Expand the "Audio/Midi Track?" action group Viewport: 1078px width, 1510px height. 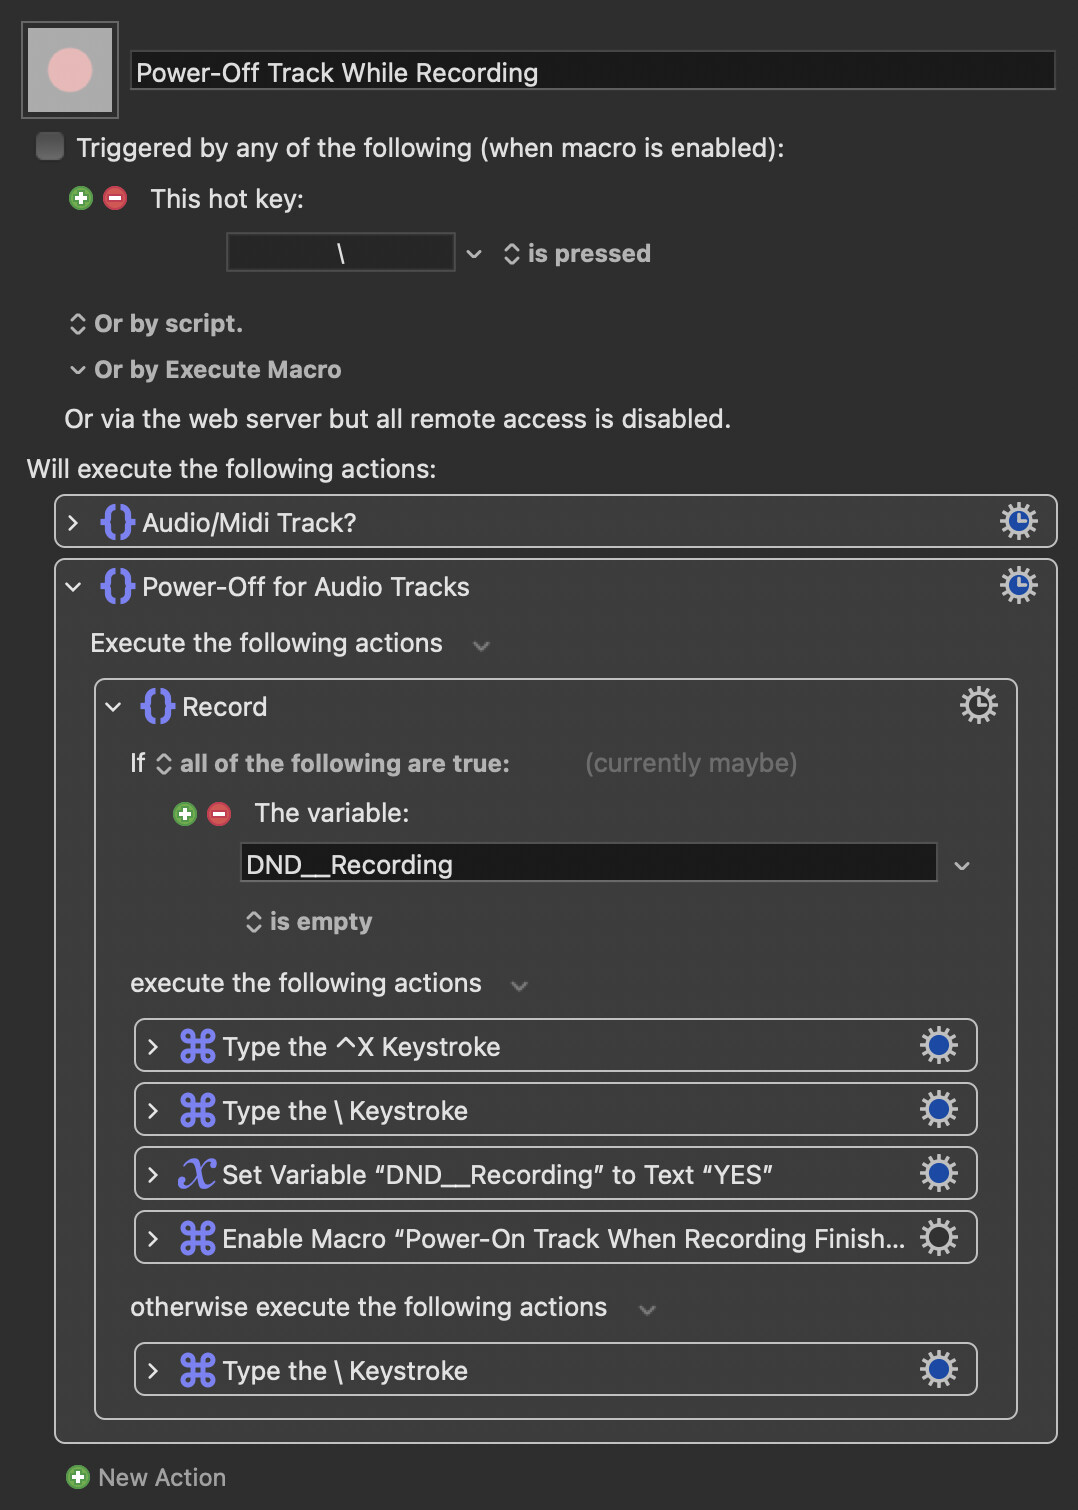click(x=73, y=523)
